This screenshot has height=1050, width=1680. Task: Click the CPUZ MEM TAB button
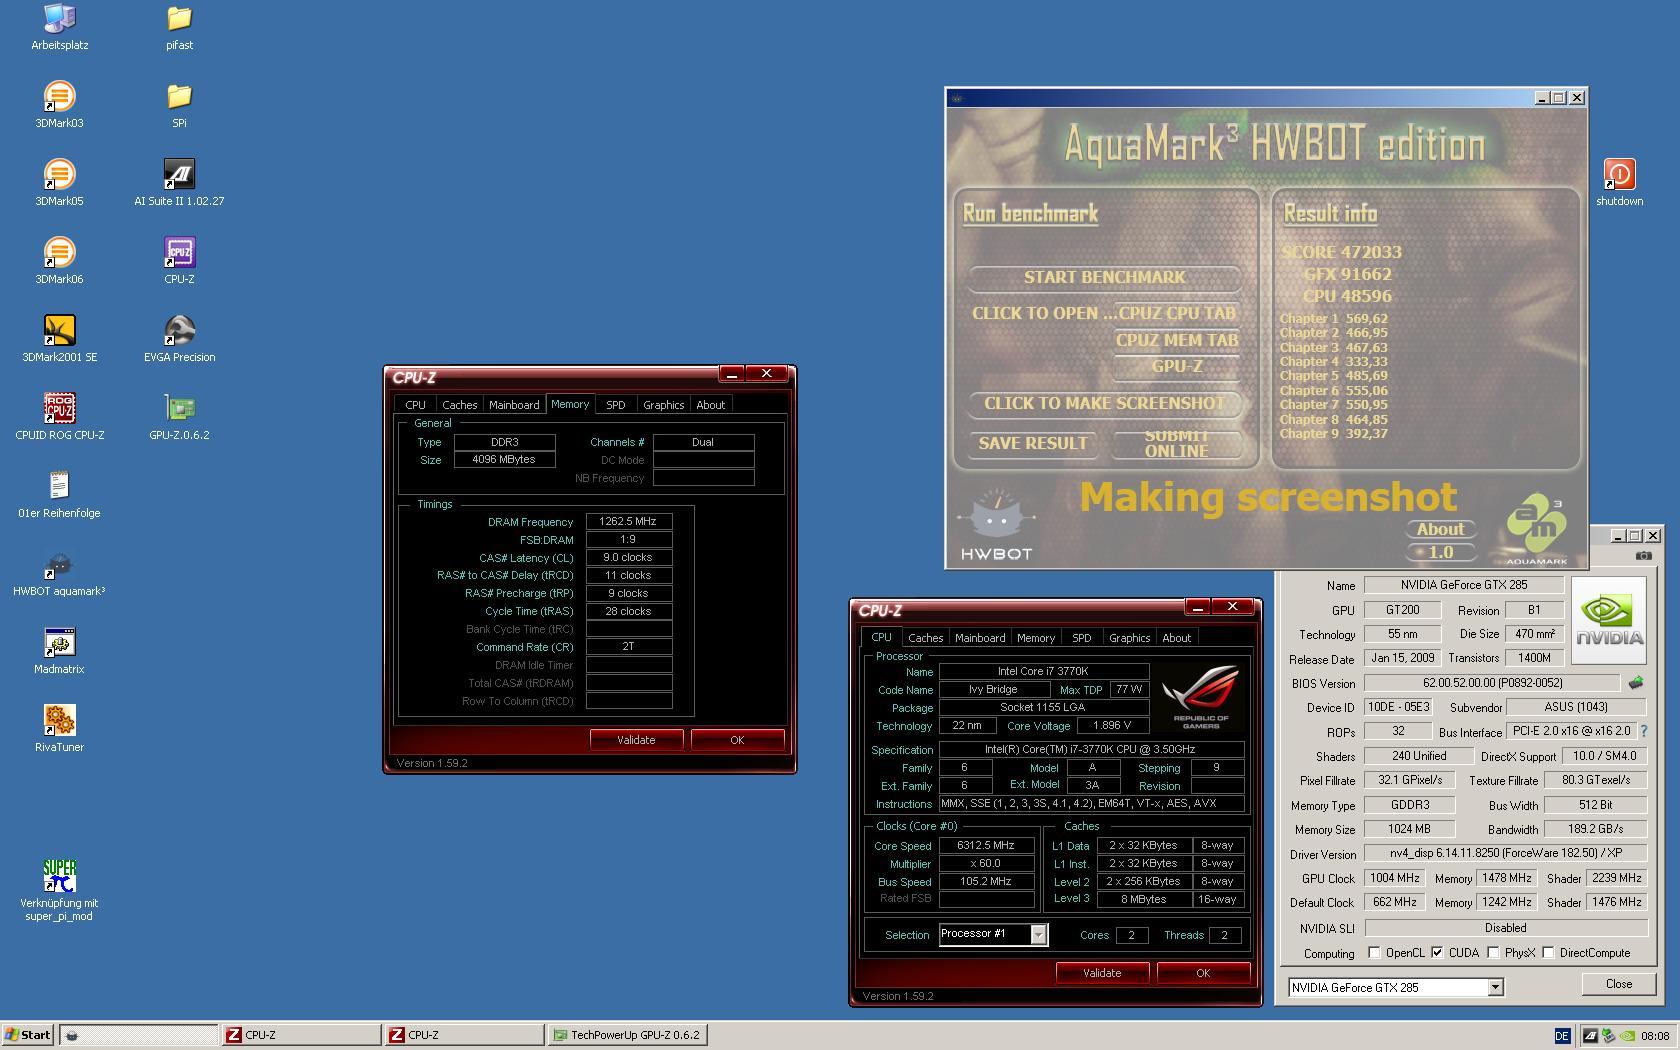1177,340
